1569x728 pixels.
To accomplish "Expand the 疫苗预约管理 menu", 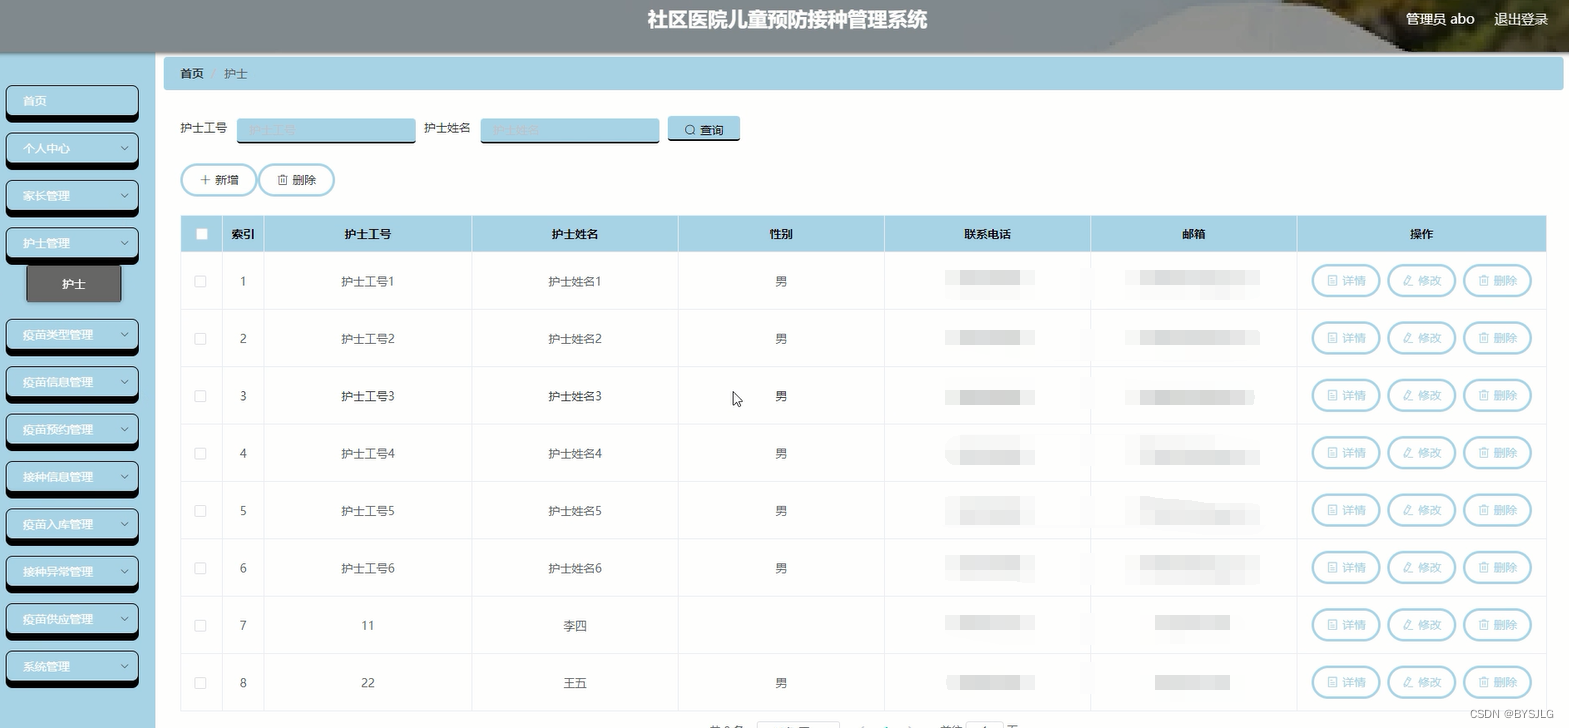I will point(72,430).
